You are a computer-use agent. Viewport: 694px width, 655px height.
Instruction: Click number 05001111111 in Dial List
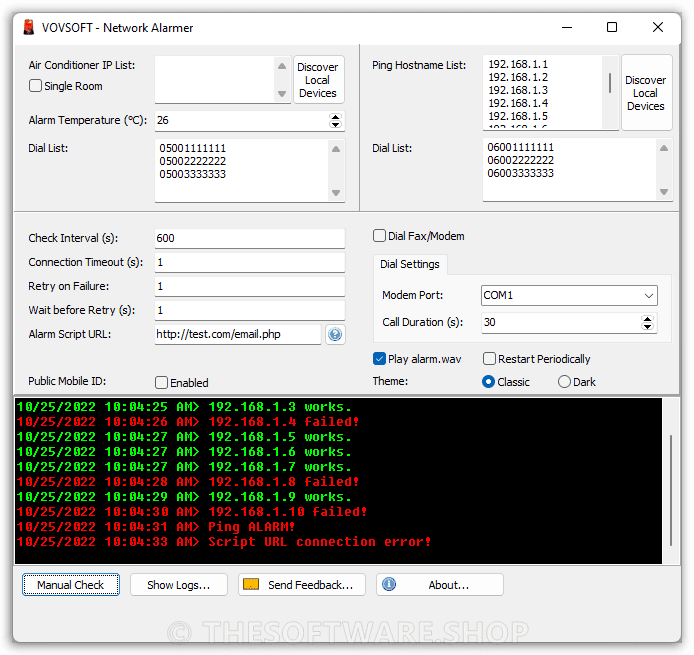pyautogui.click(x=193, y=148)
